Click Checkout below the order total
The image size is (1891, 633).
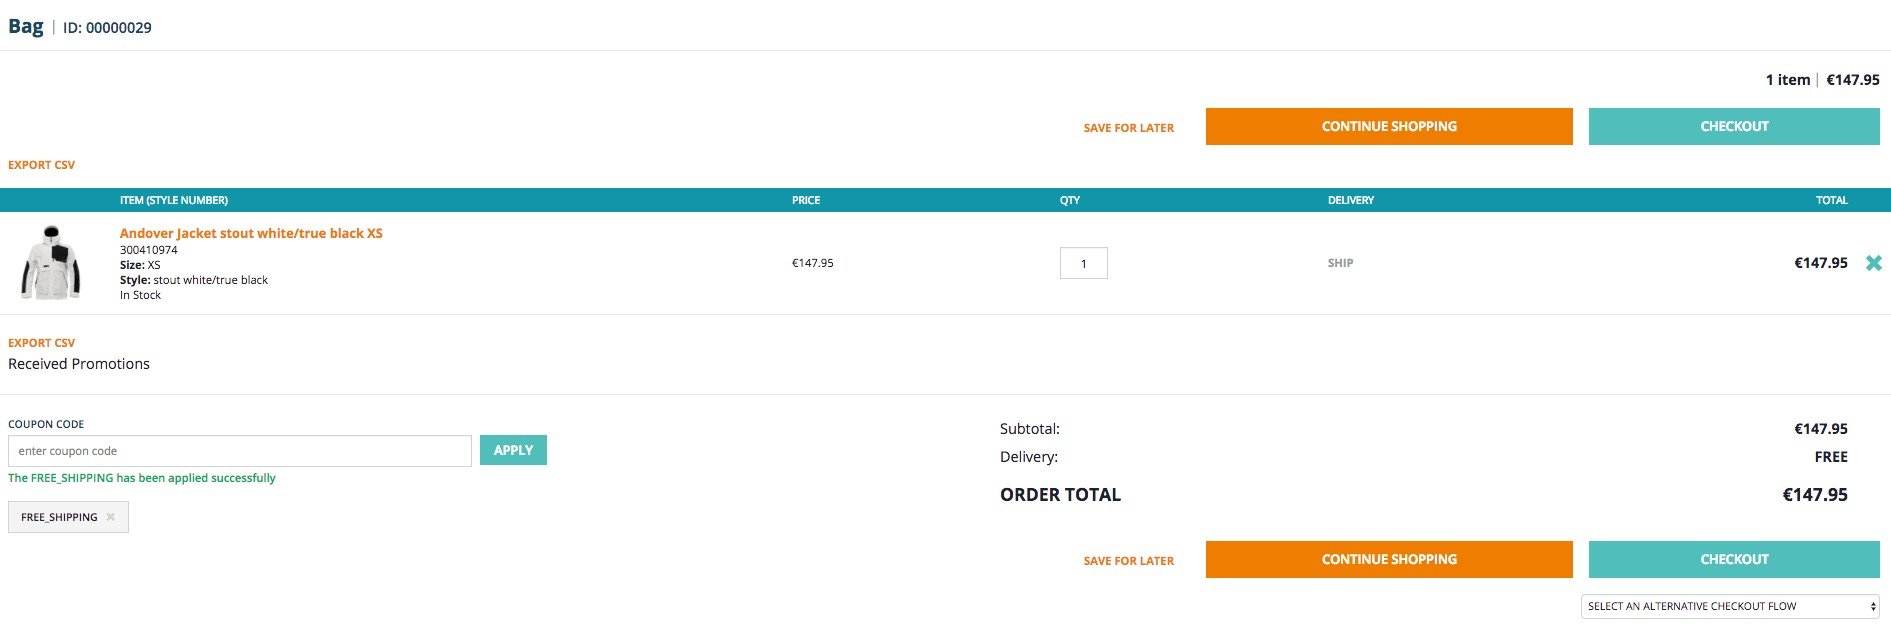coord(1734,559)
